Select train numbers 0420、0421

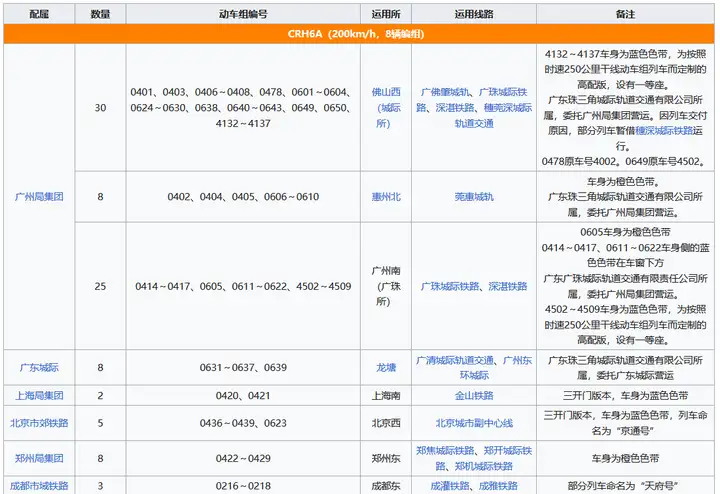pos(243,395)
